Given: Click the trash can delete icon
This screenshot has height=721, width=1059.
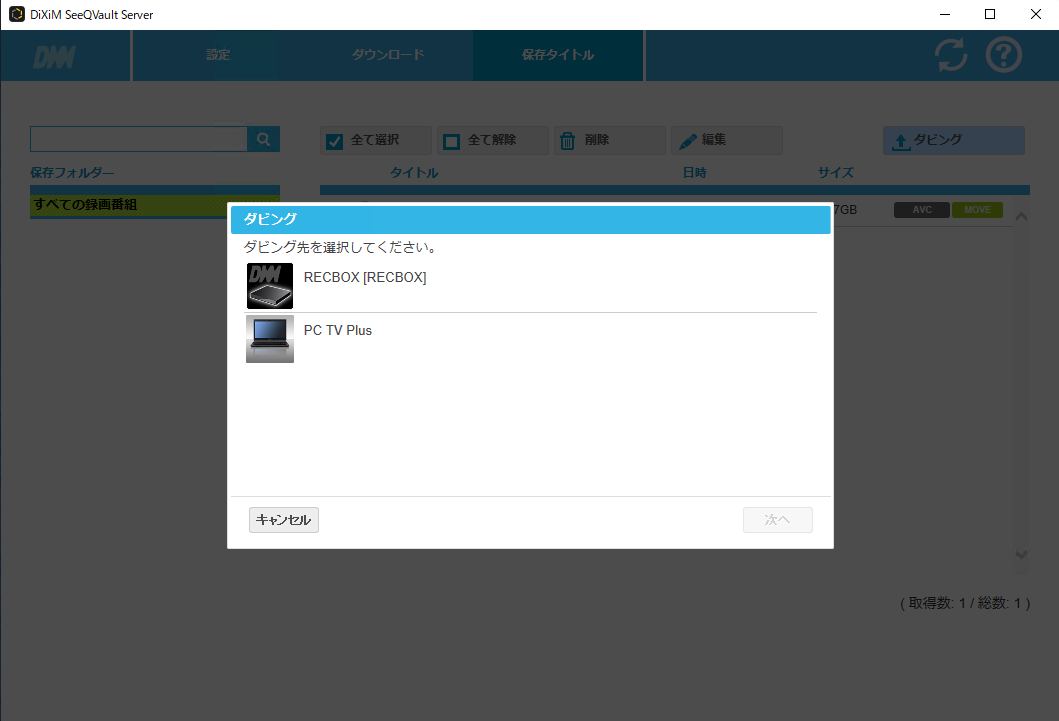Looking at the screenshot, I should [567, 141].
